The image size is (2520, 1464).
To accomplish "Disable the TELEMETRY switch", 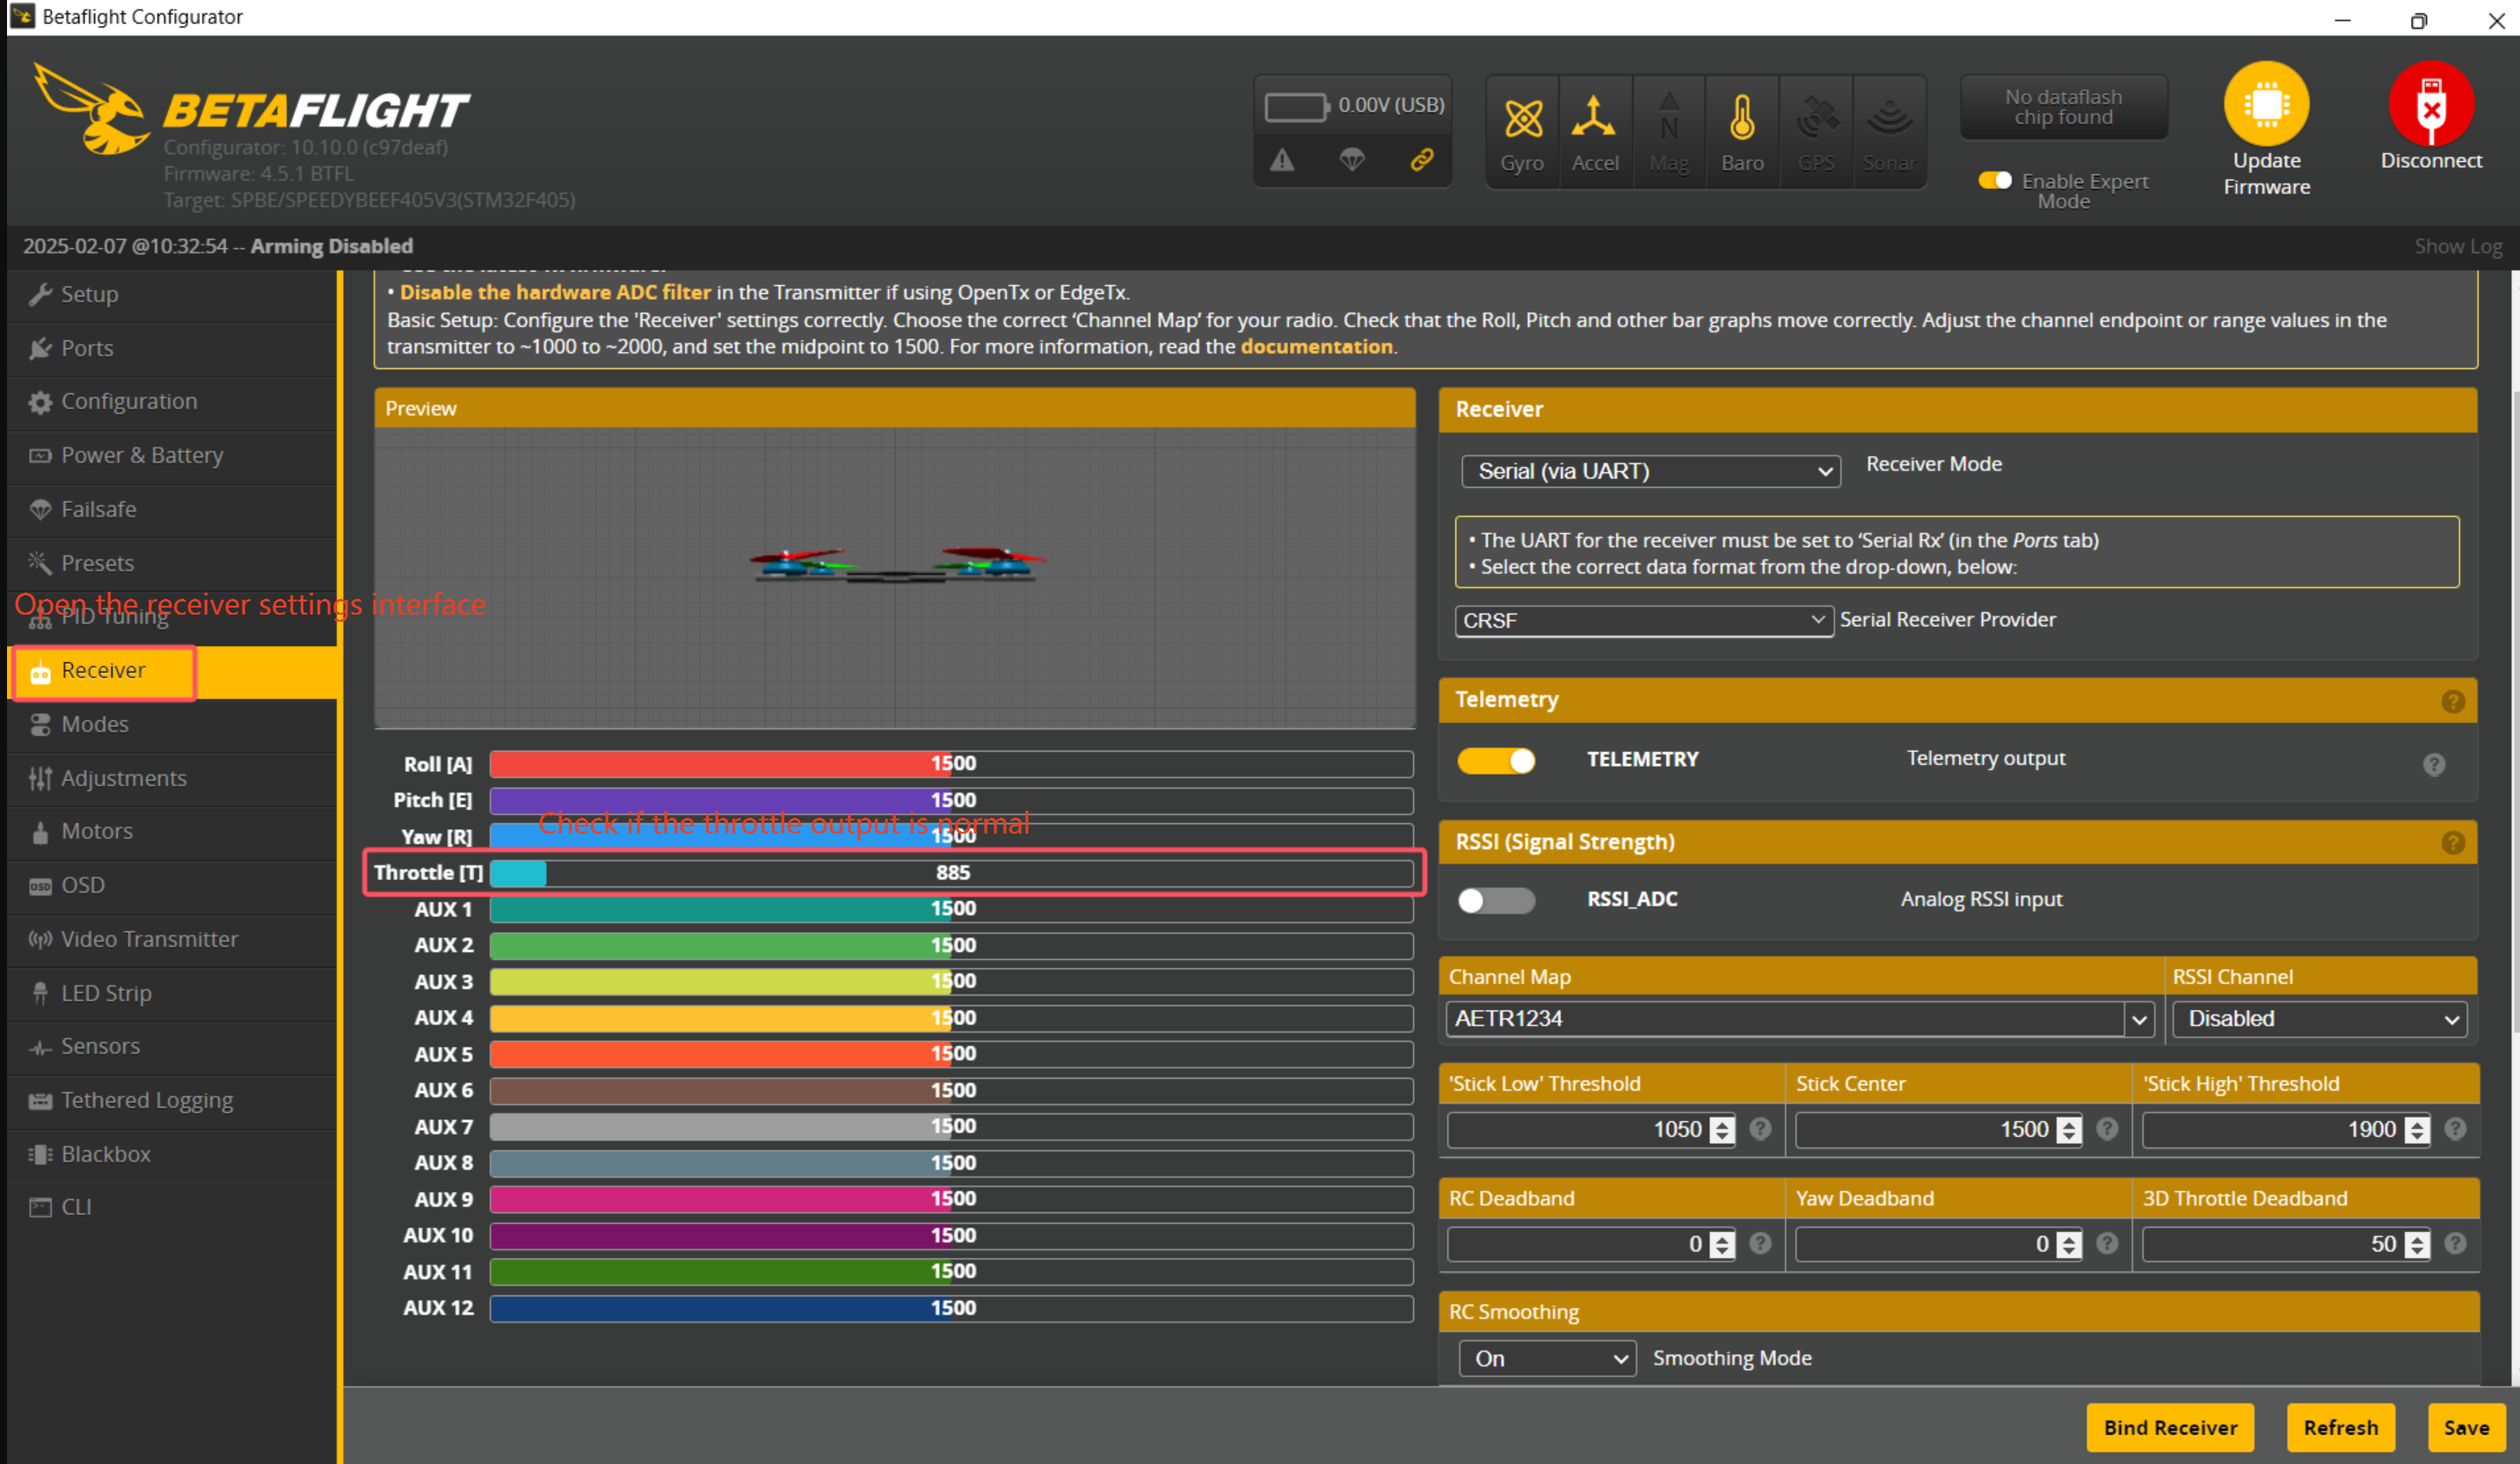I will (1495, 760).
